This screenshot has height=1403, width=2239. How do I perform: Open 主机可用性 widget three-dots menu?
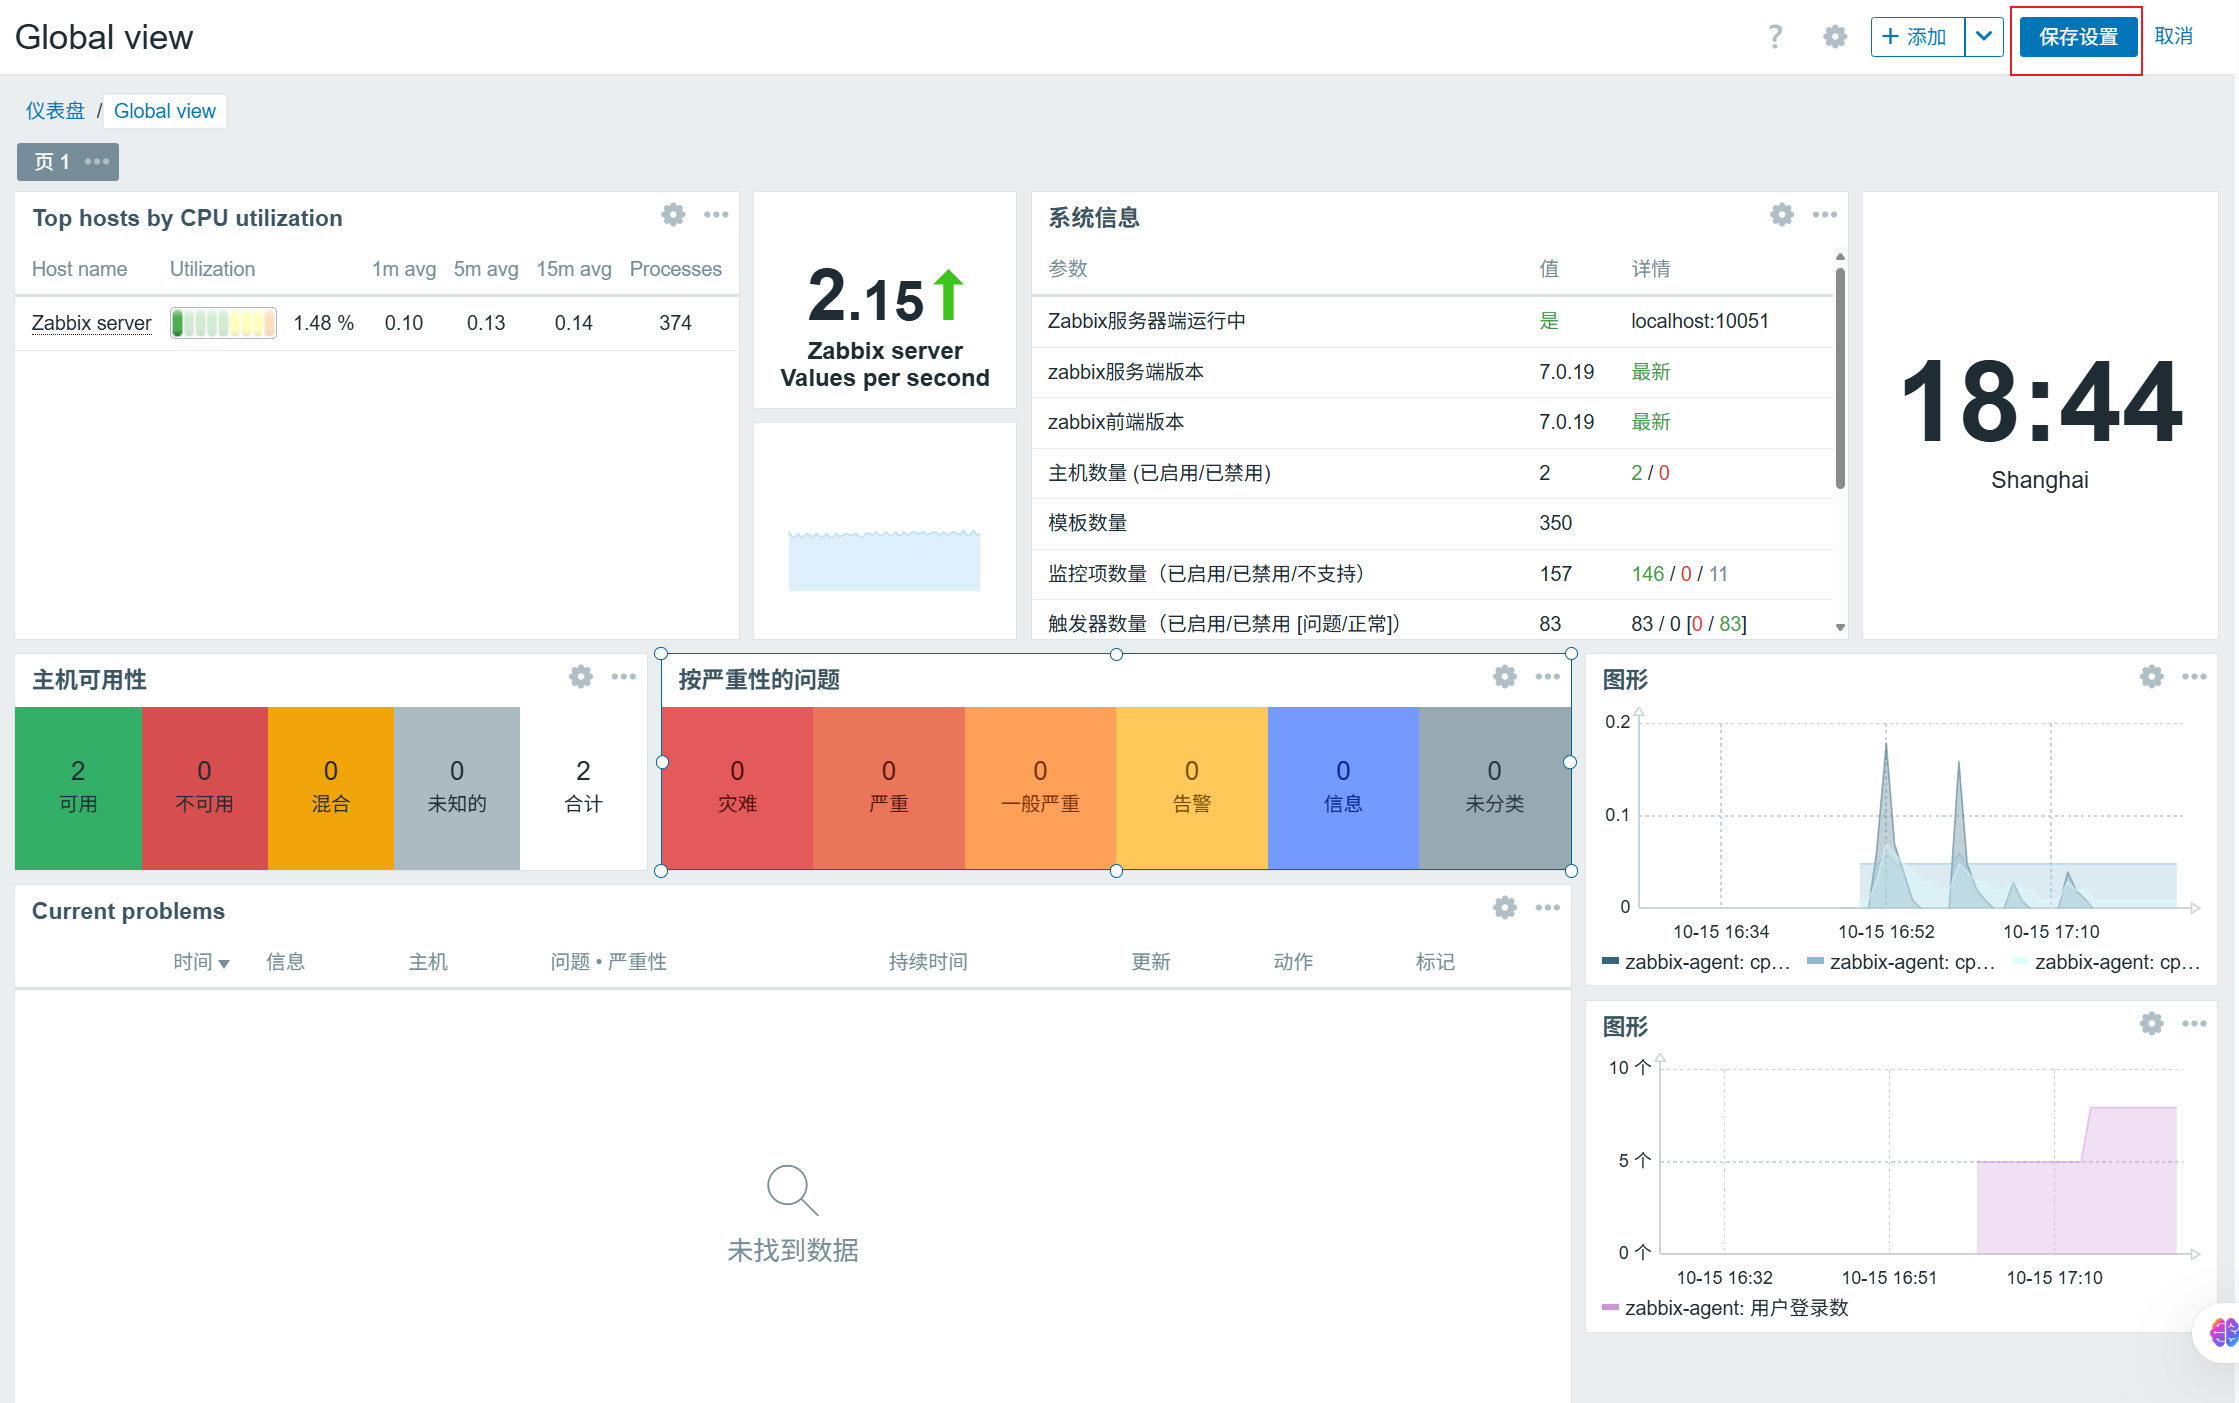[x=623, y=677]
